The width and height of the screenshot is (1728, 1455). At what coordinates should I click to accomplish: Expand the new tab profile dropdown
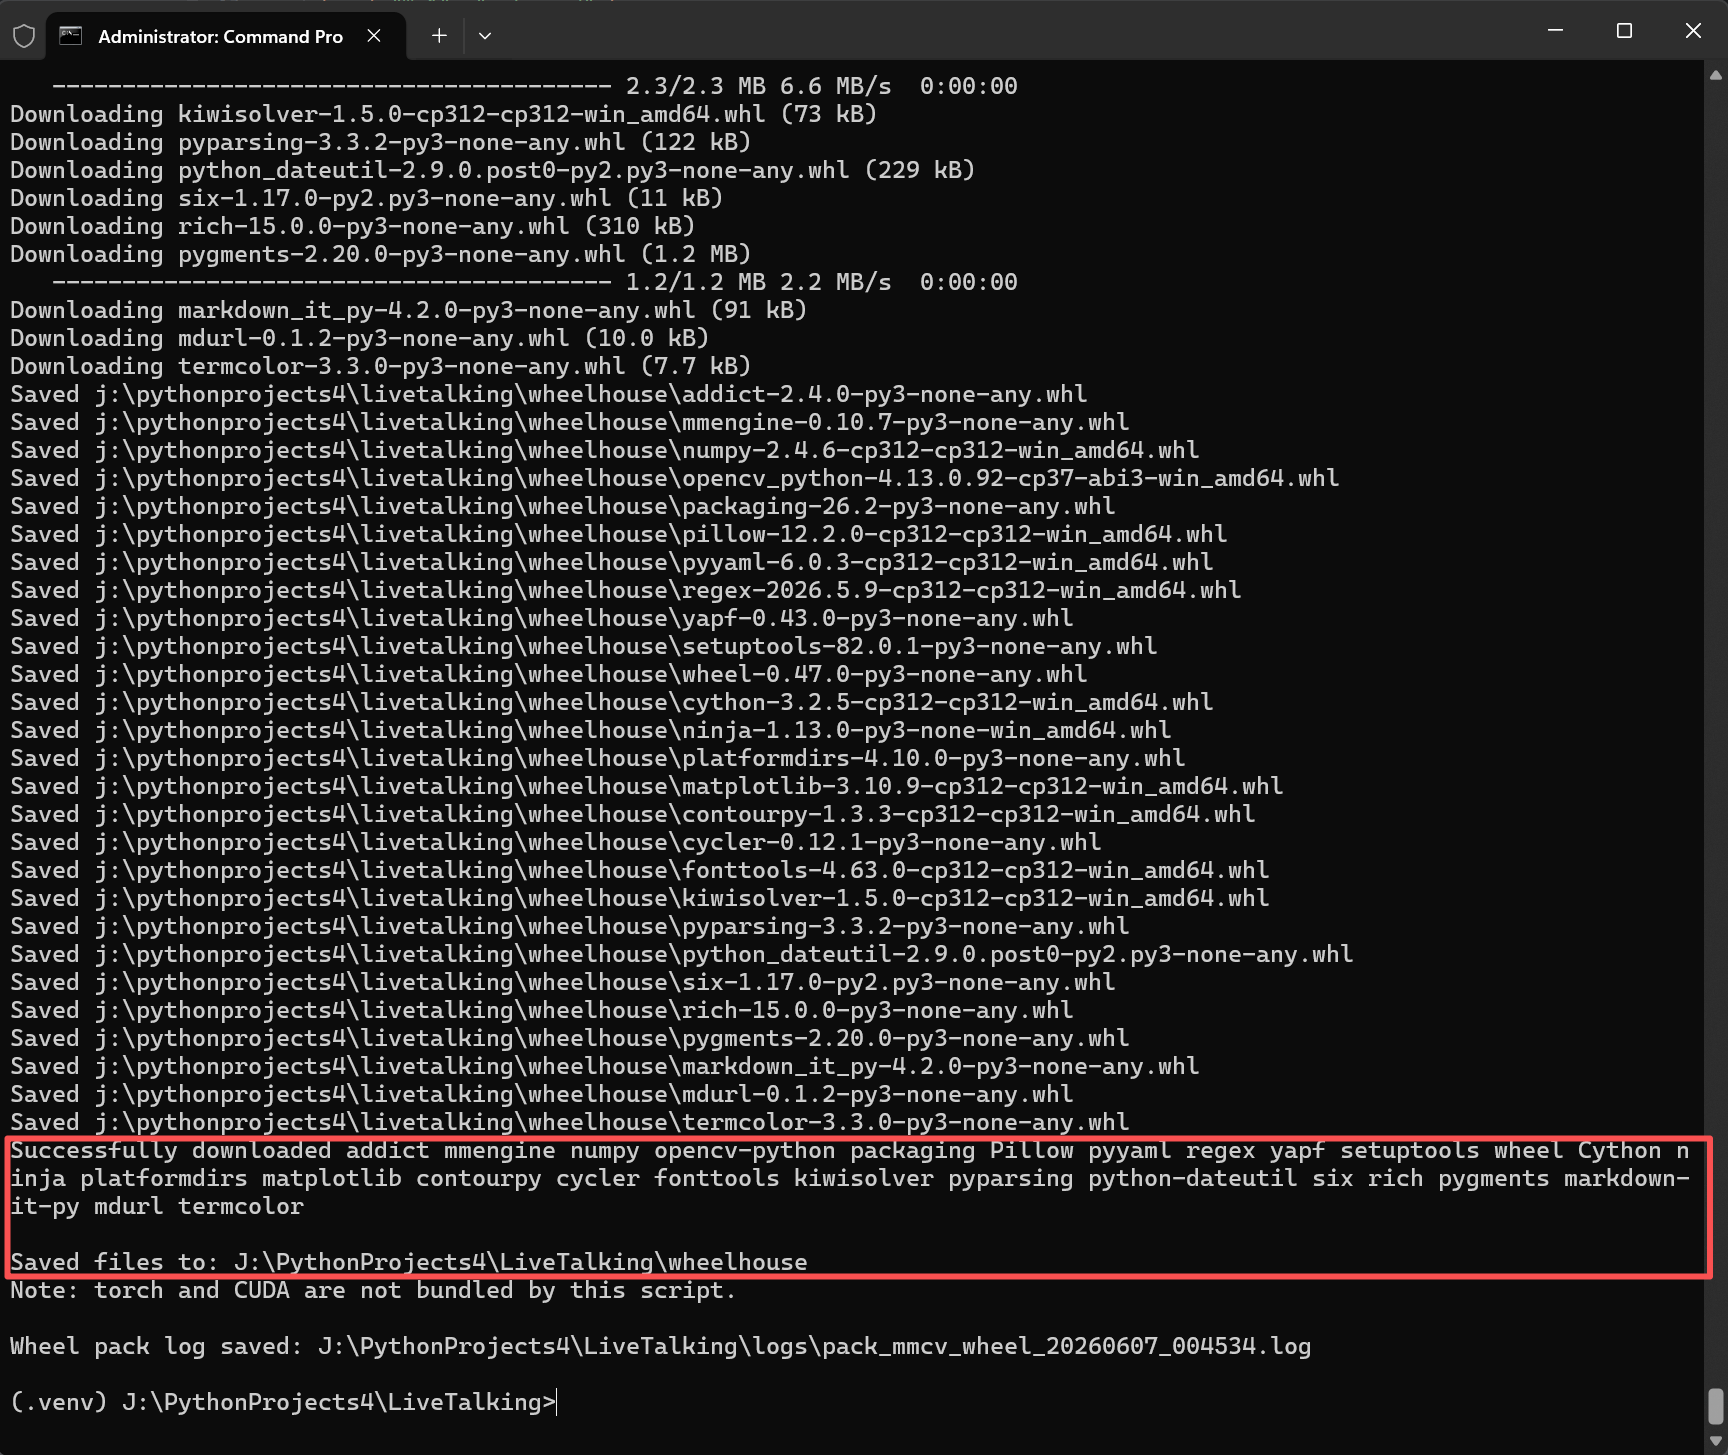pos(485,36)
